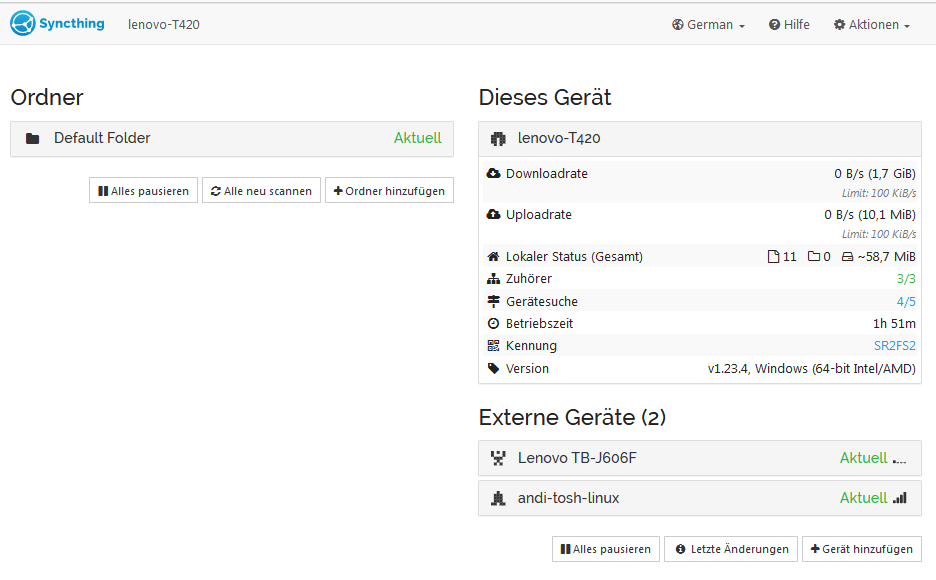Click Alles pausieren under Externe Geräte
The height and width of the screenshot is (580, 936).
point(606,549)
